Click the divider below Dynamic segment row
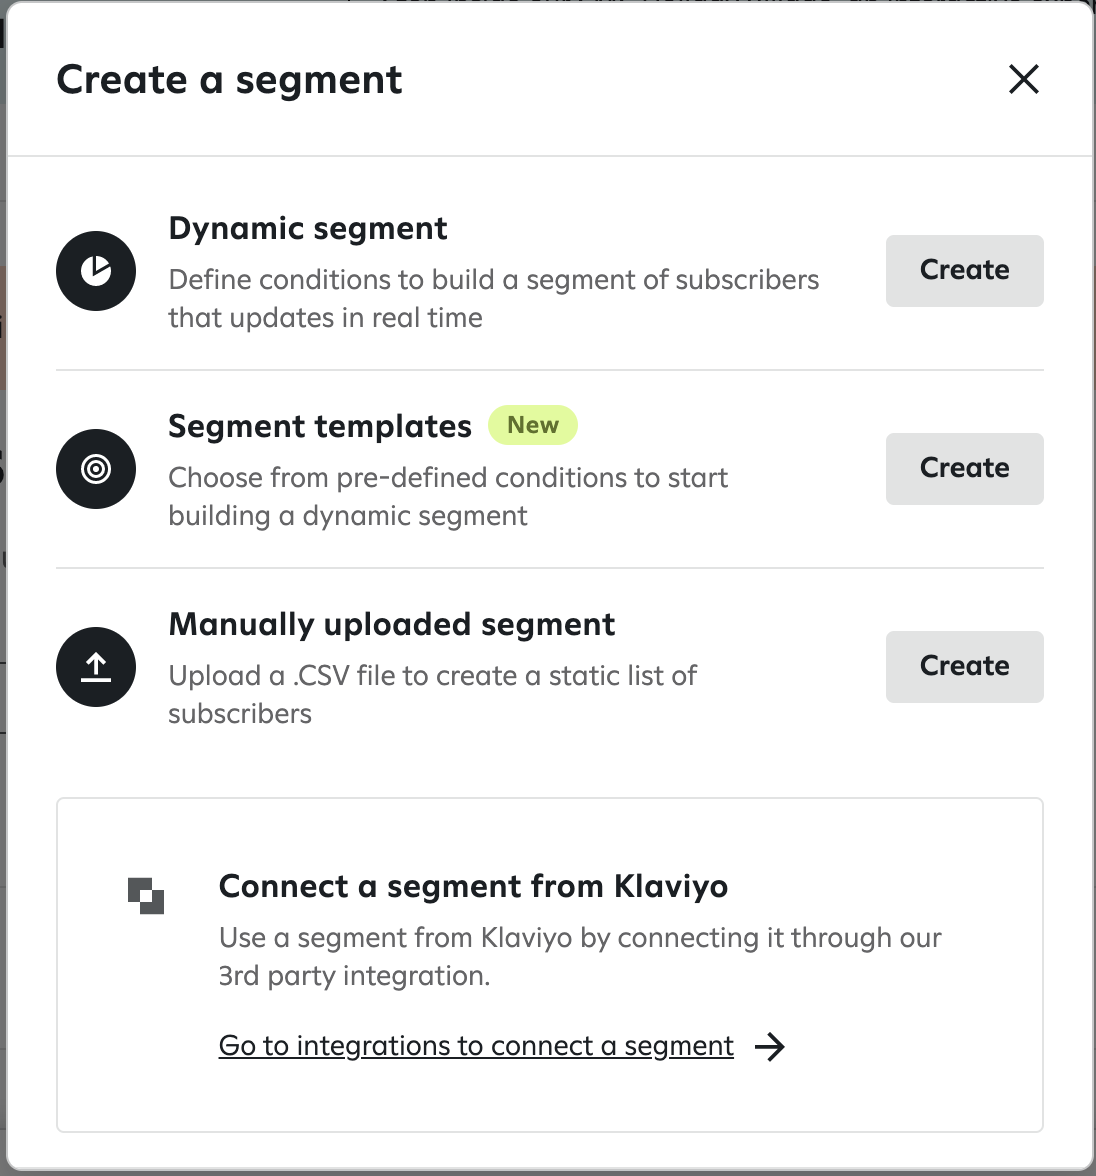1096x1176 pixels. [x=548, y=370]
